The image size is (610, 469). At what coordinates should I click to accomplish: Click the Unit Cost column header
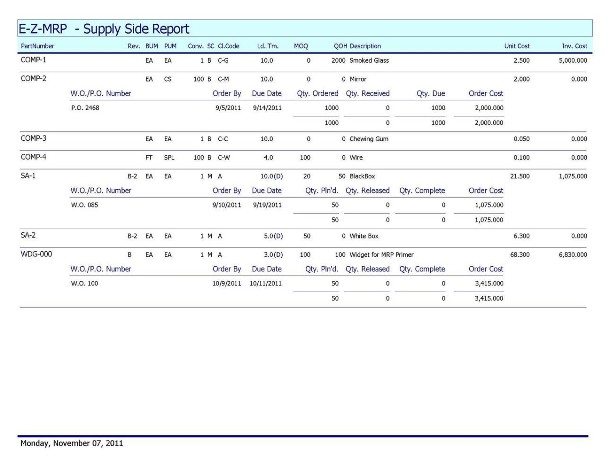pos(517,46)
